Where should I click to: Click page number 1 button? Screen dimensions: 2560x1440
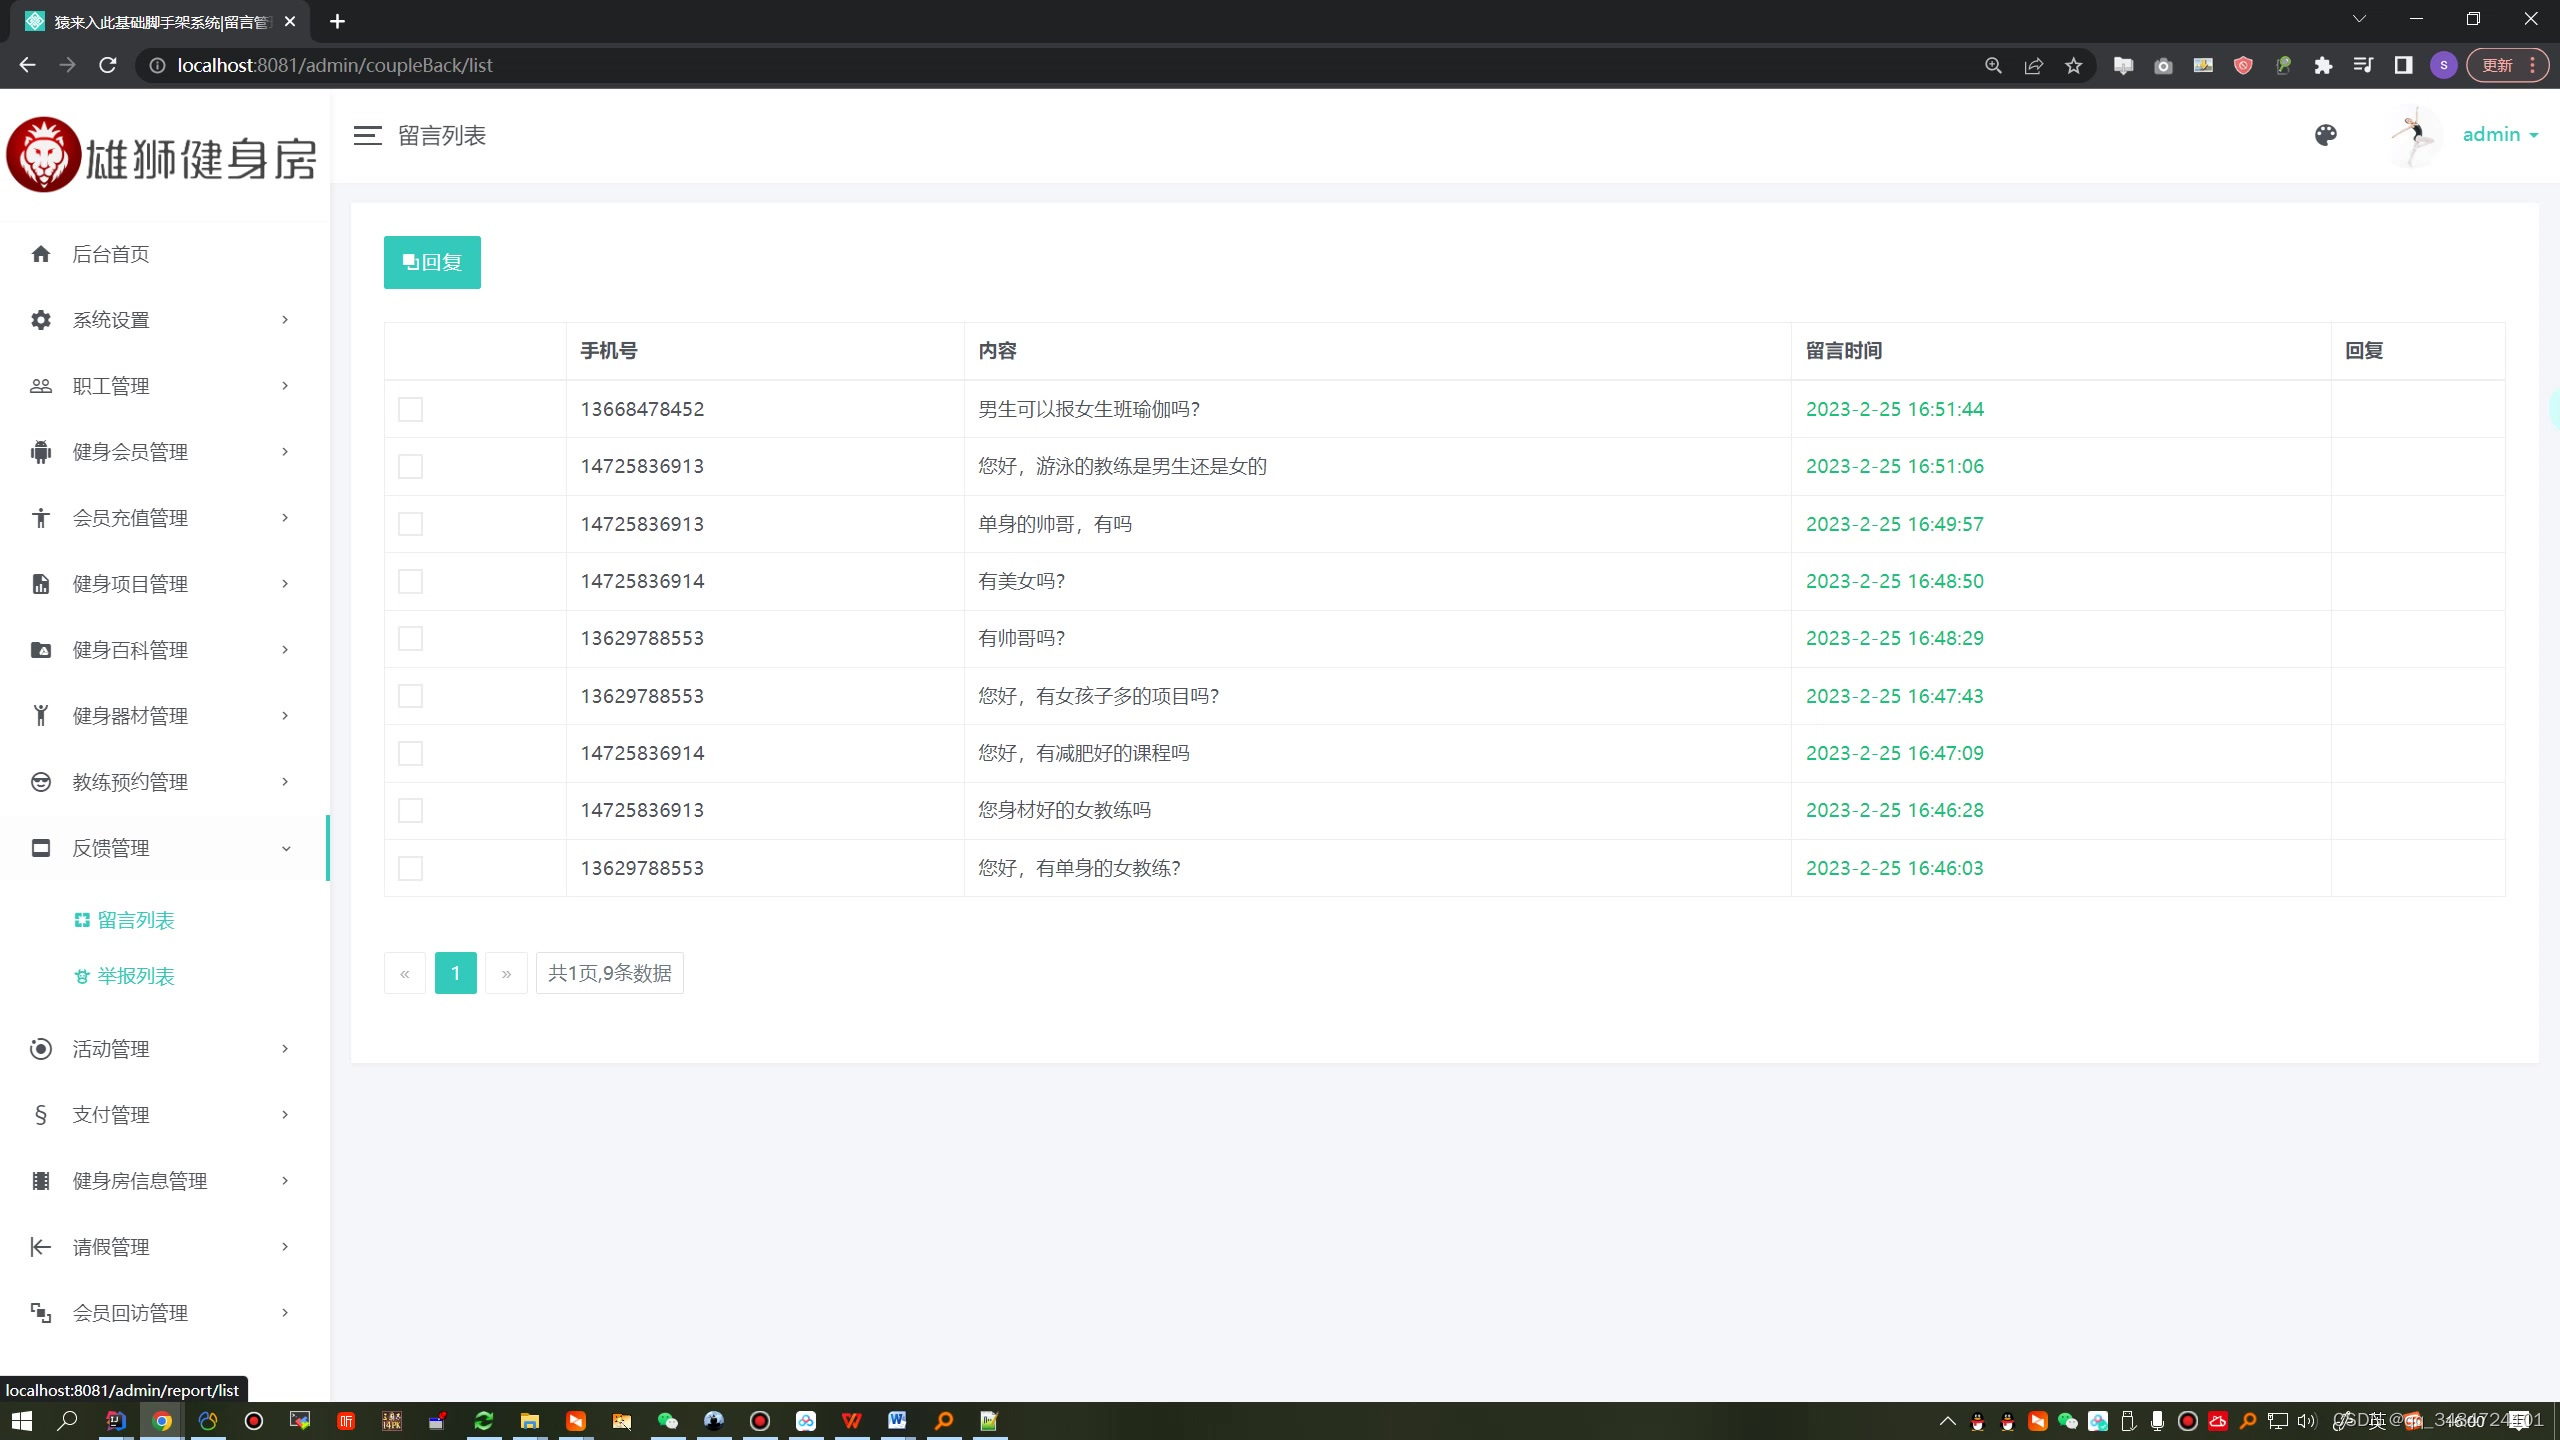[x=455, y=973]
